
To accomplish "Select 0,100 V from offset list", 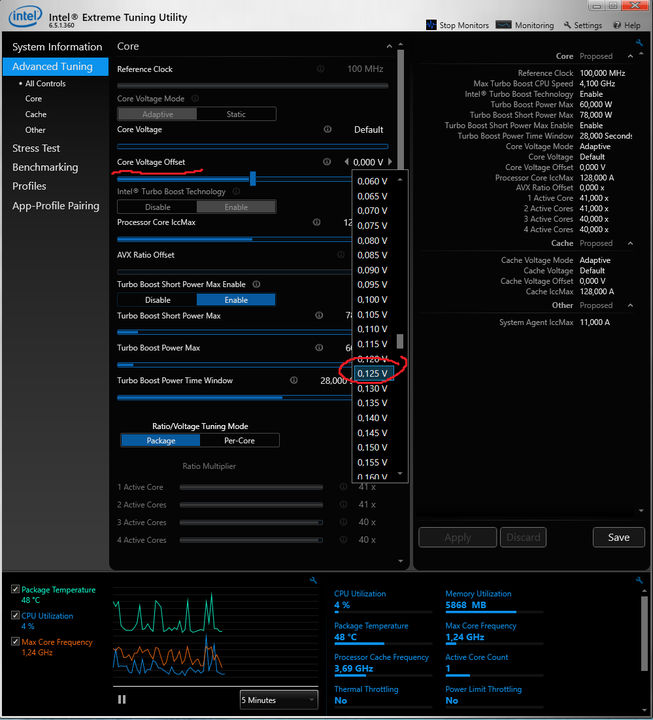I will coord(374,299).
